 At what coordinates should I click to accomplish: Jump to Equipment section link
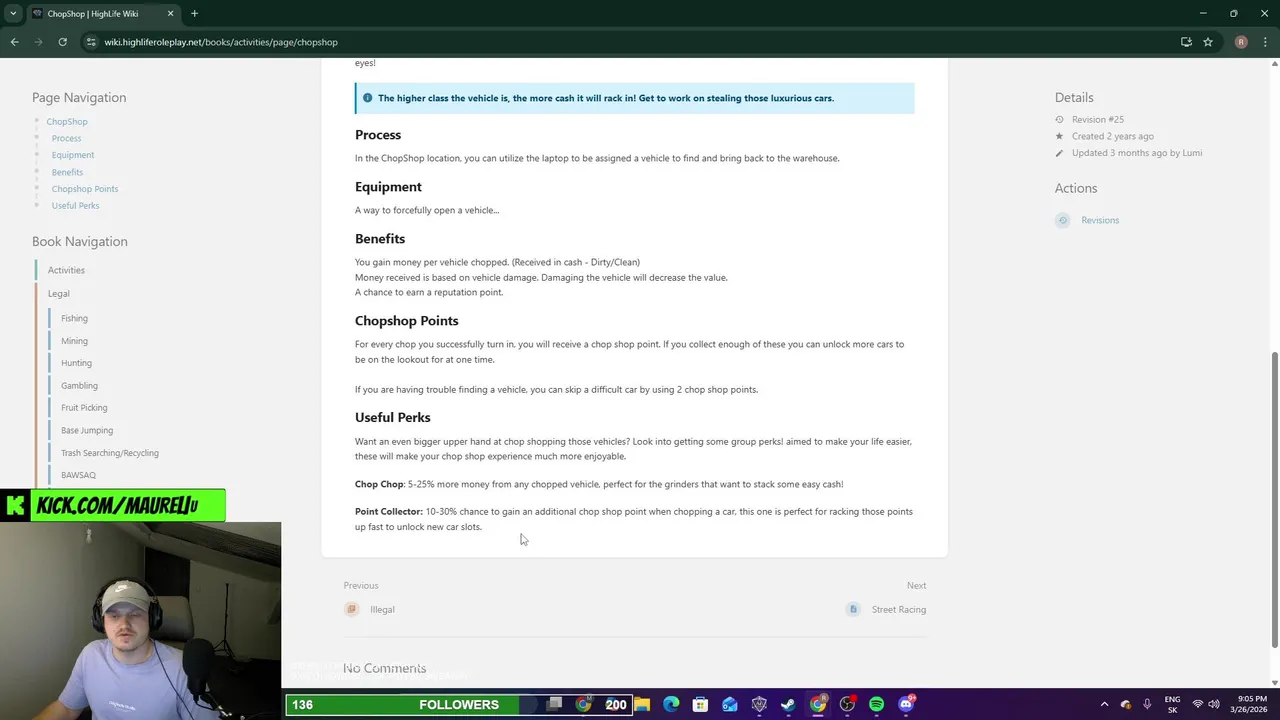click(x=73, y=155)
